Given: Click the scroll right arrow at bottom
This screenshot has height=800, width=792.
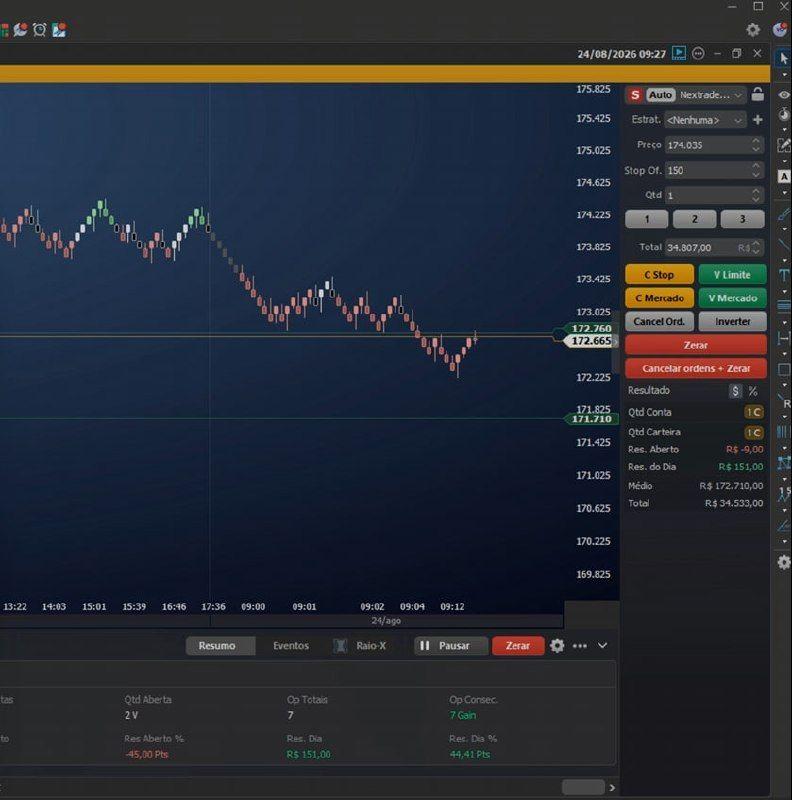Looking at the screenshot, I should 612,787.
